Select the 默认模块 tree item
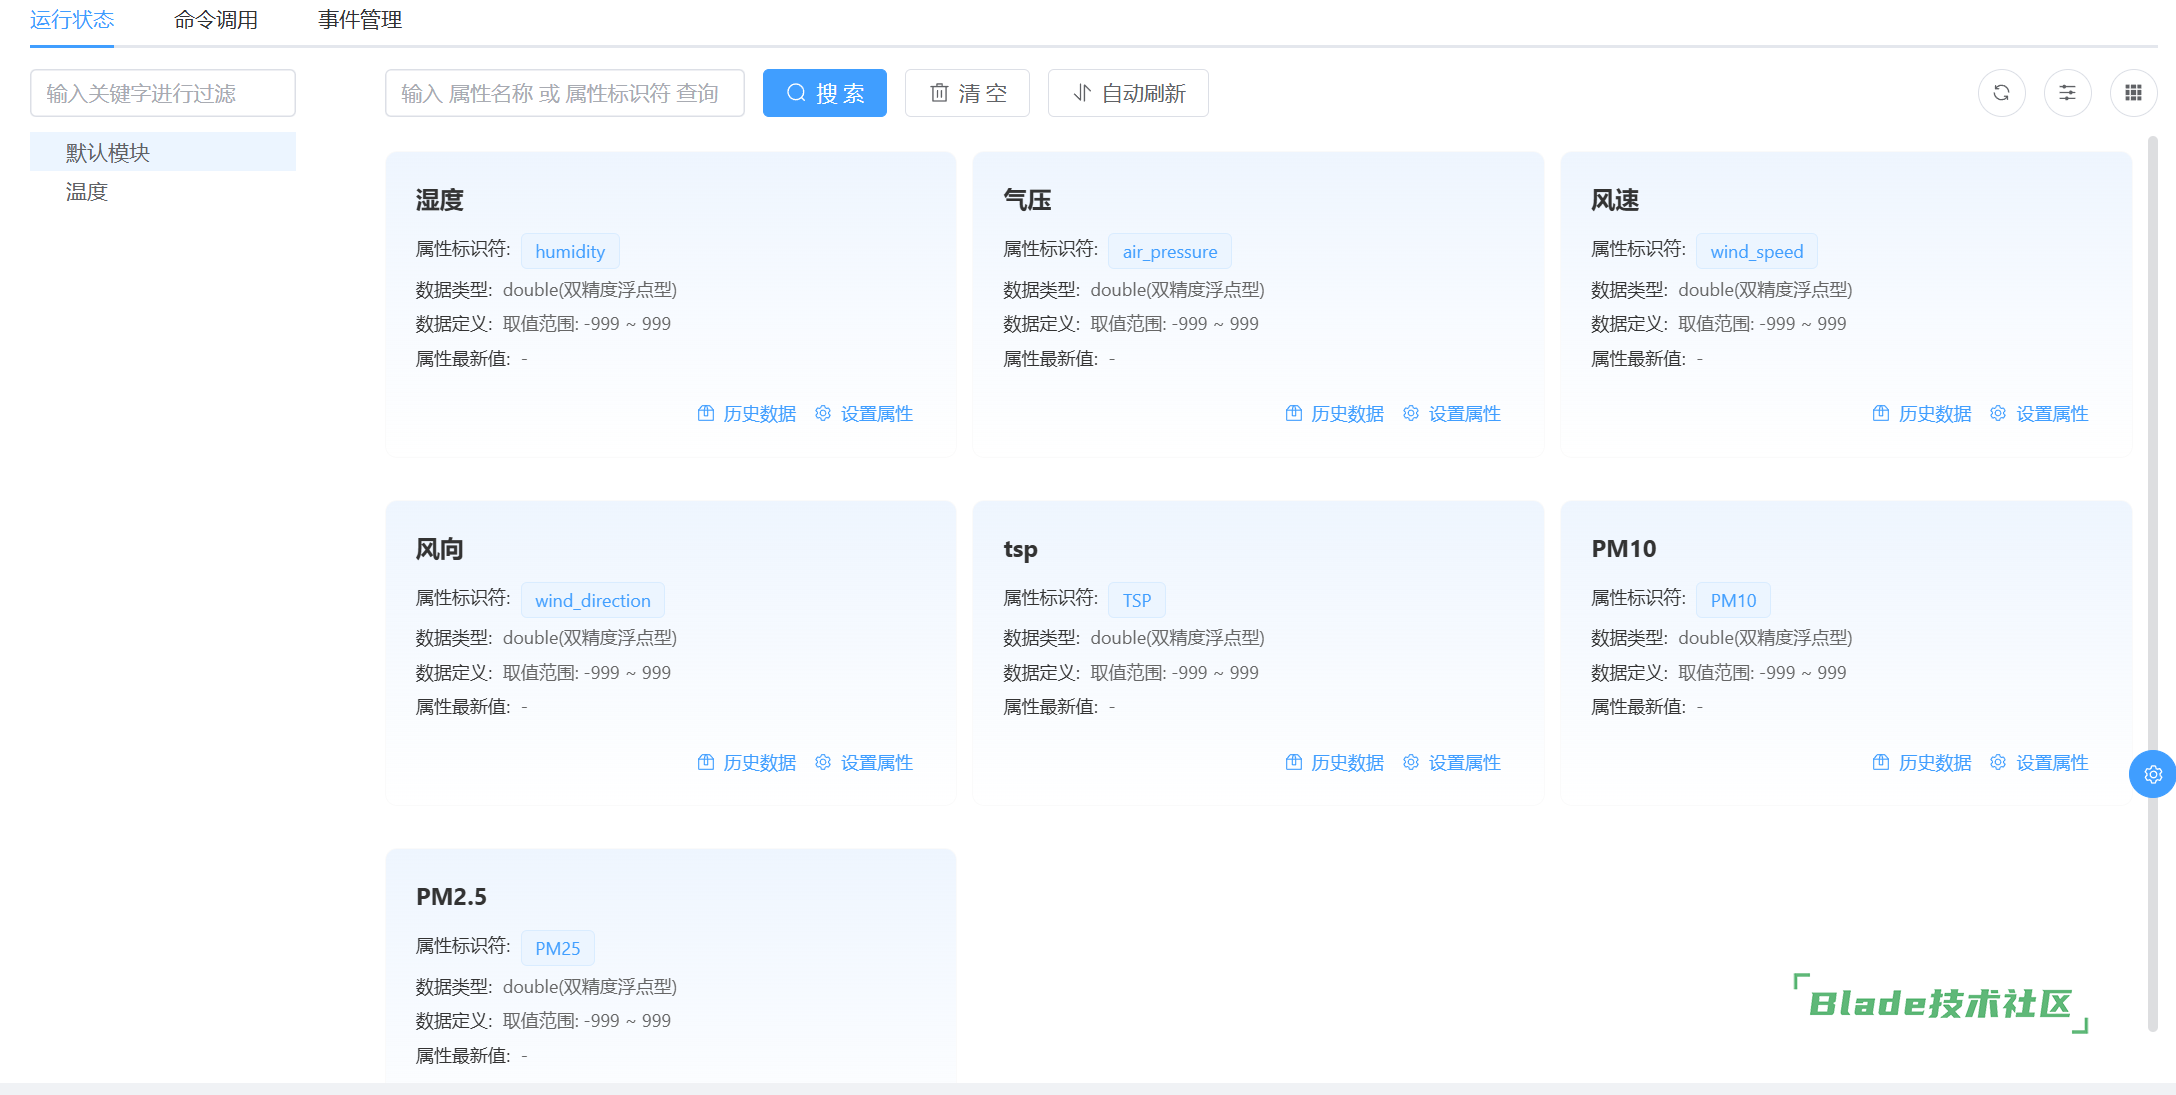Screen dimensions: 2176x1095 point(108,152)
